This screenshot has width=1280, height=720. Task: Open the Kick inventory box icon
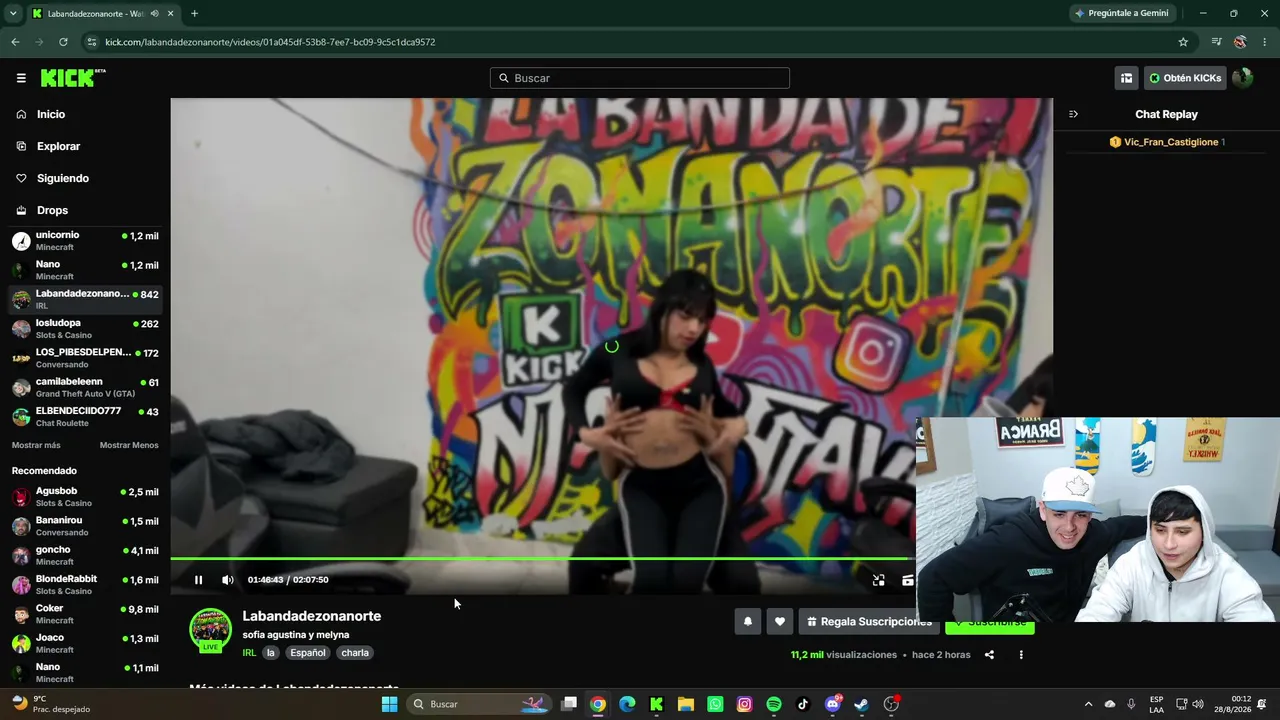click(x=1126, y=78)
